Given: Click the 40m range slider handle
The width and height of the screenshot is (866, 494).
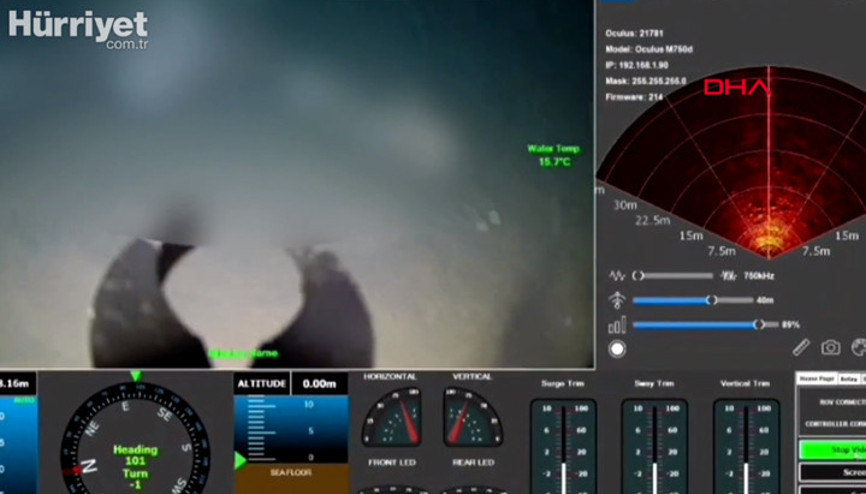Looking at the screenshot, I should tap(711, 300).
